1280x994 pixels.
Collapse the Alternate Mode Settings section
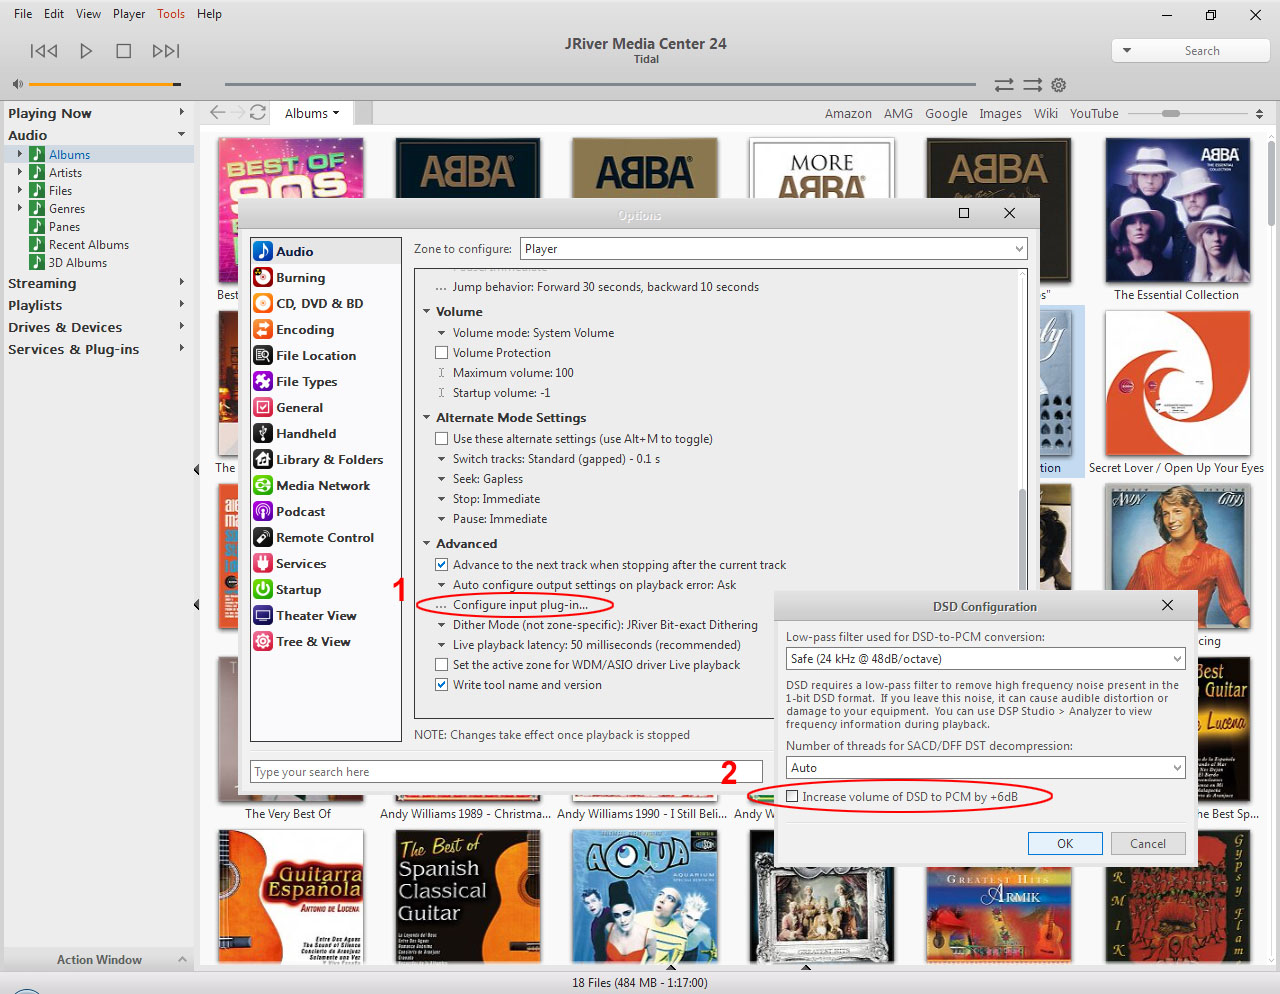[426, 417]
